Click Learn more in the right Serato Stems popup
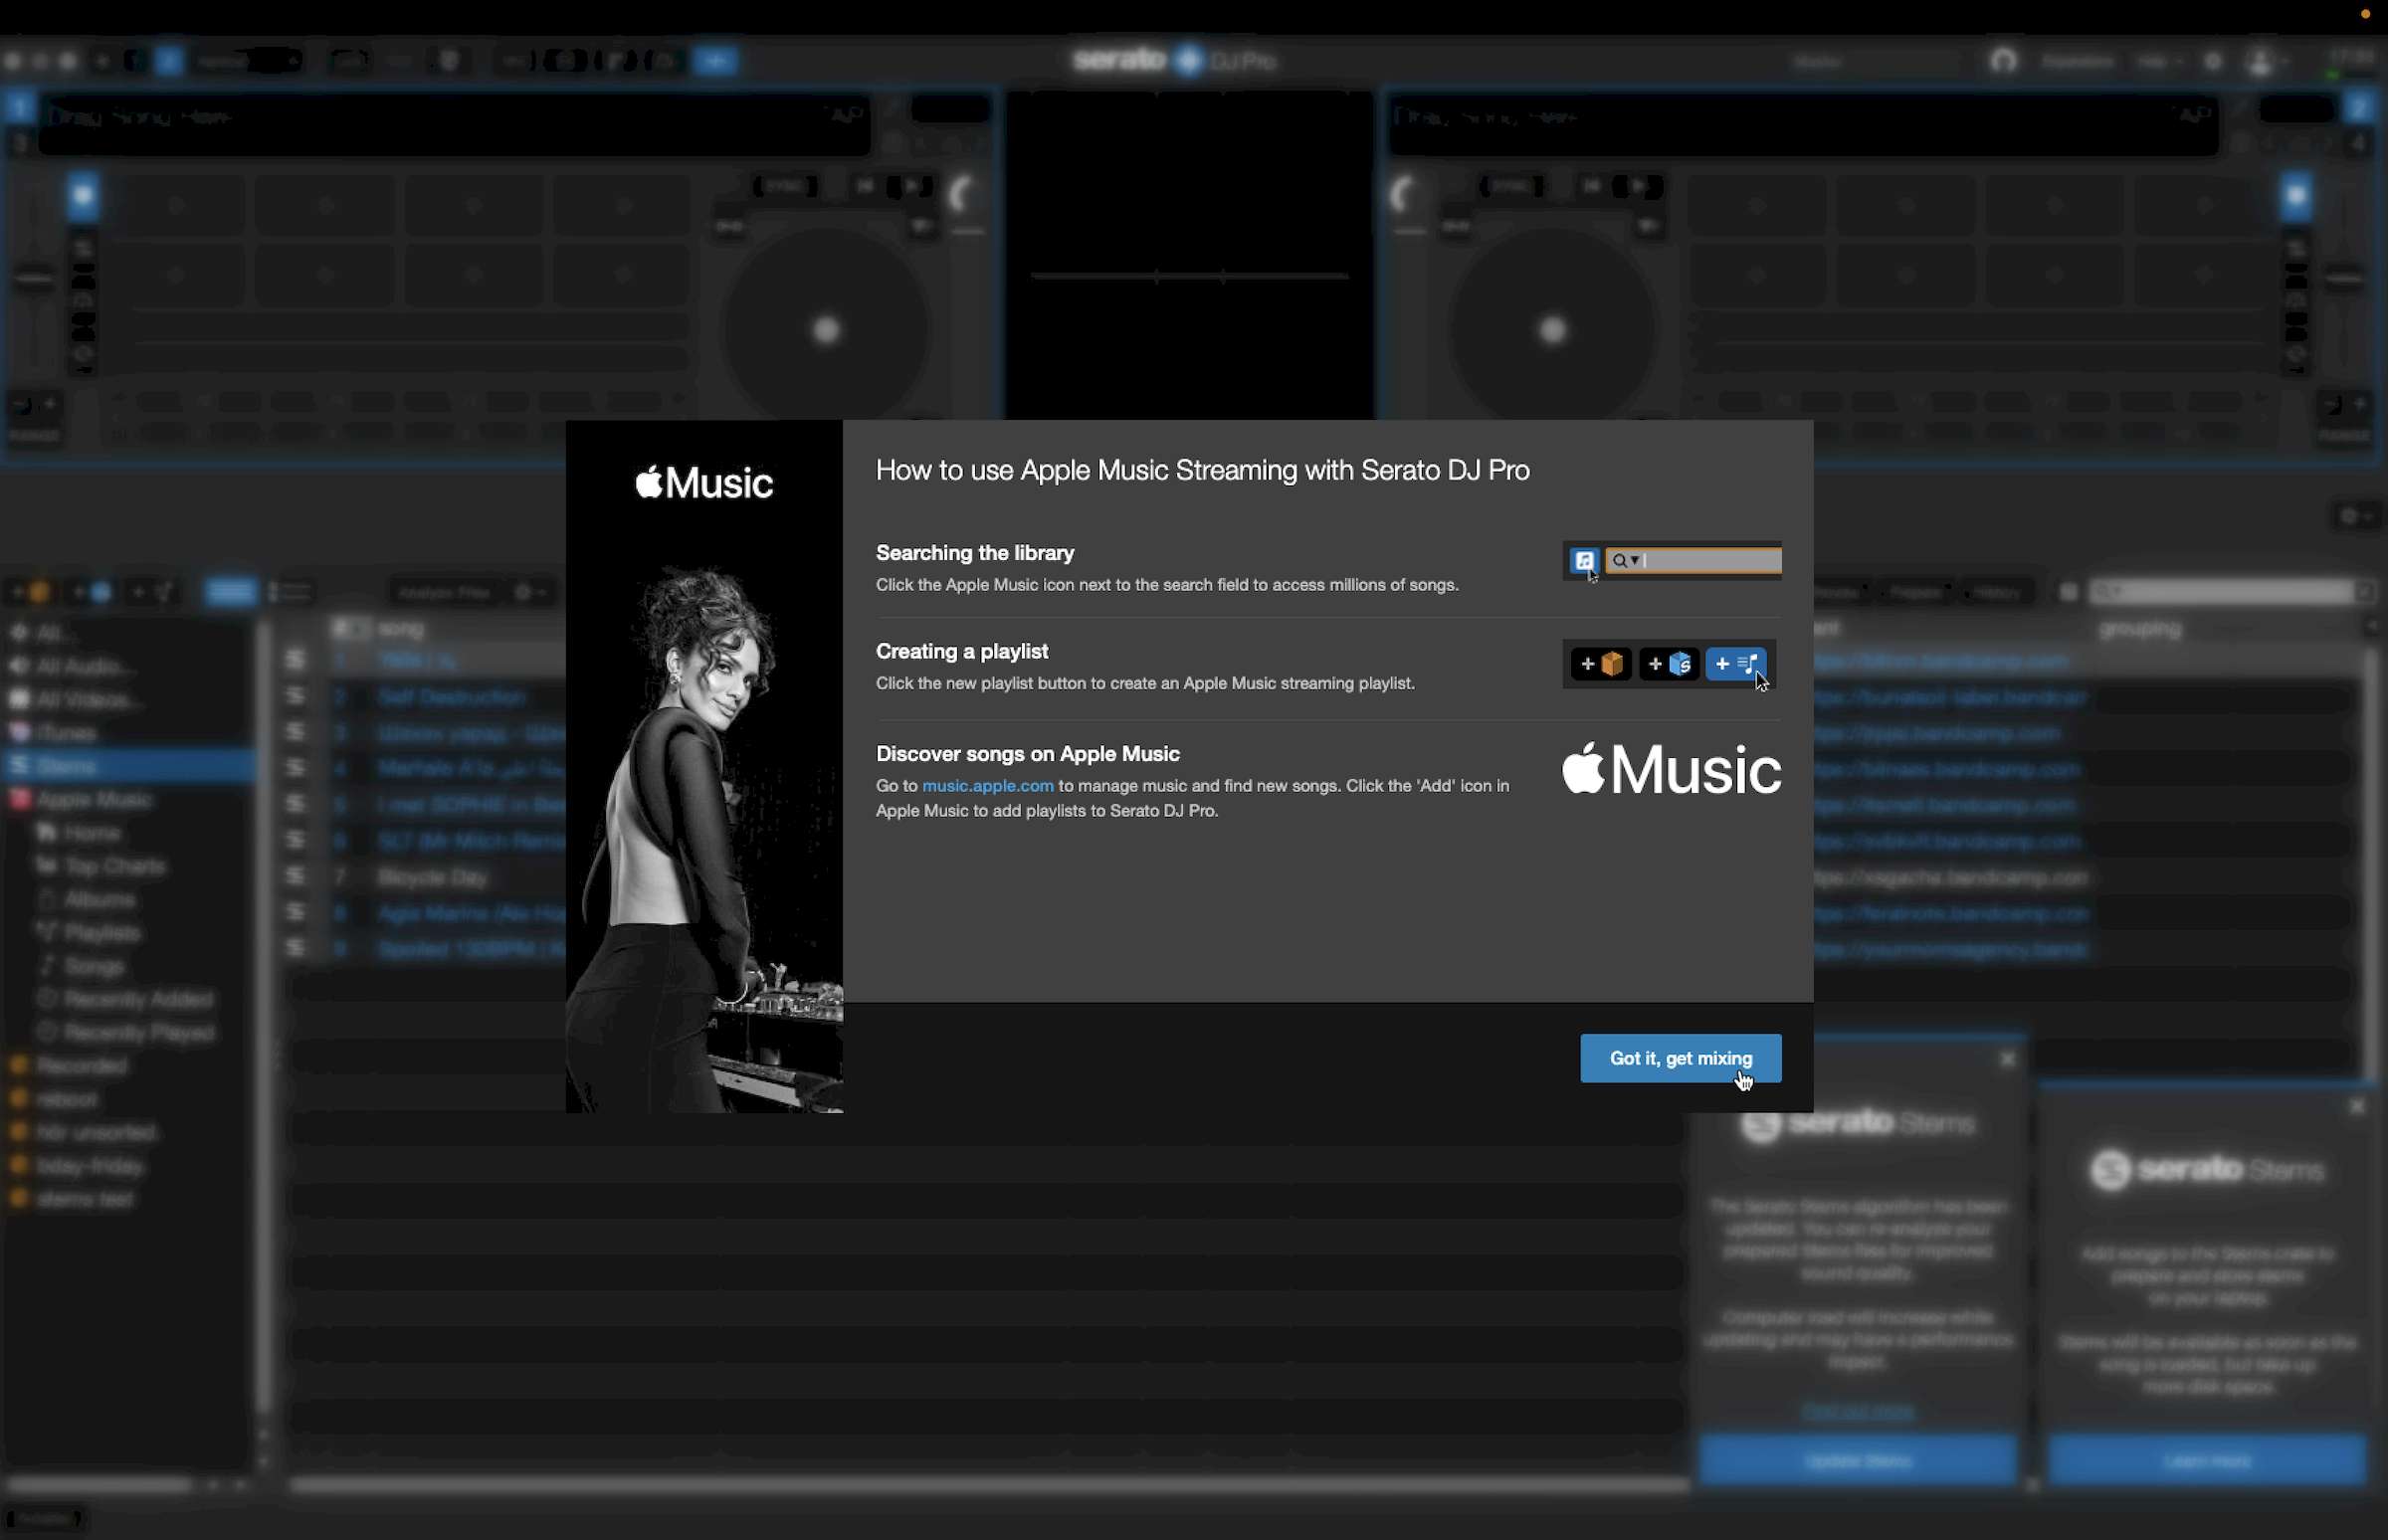Screen dimensions: 2388x1540 coord(2207,1460)
